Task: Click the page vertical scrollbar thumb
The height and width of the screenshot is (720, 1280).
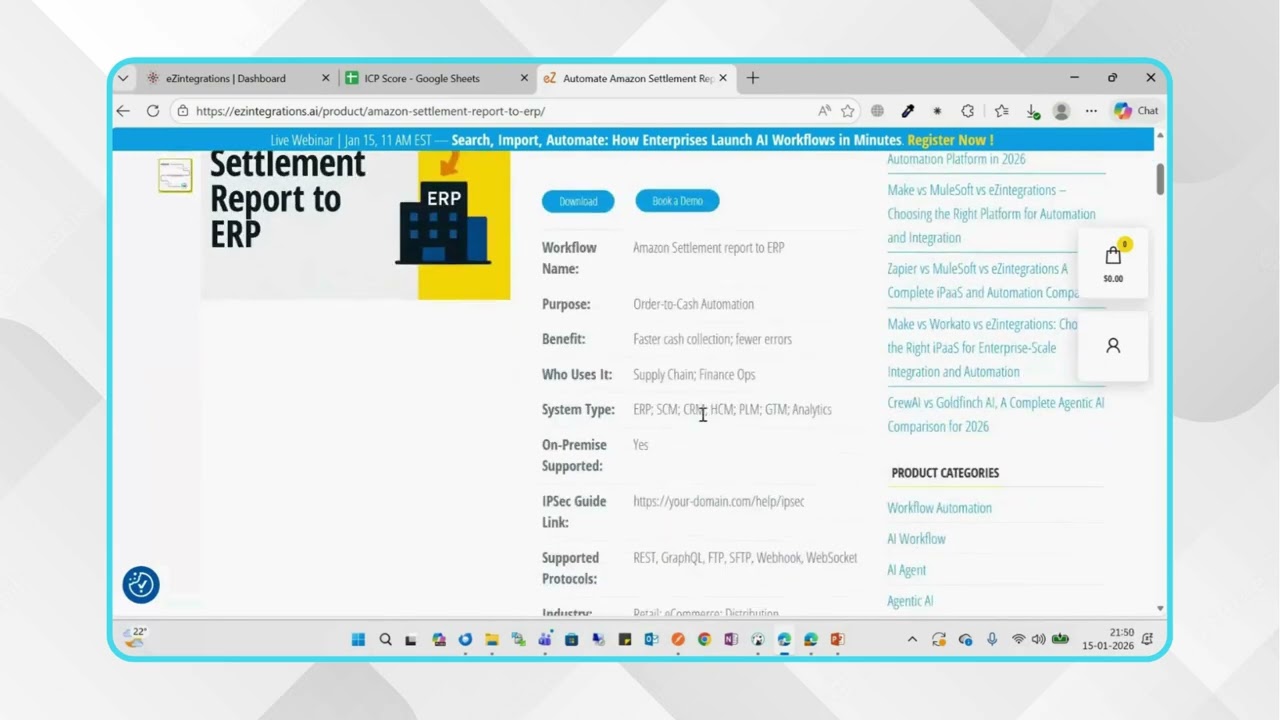Action: (1160, 178)
